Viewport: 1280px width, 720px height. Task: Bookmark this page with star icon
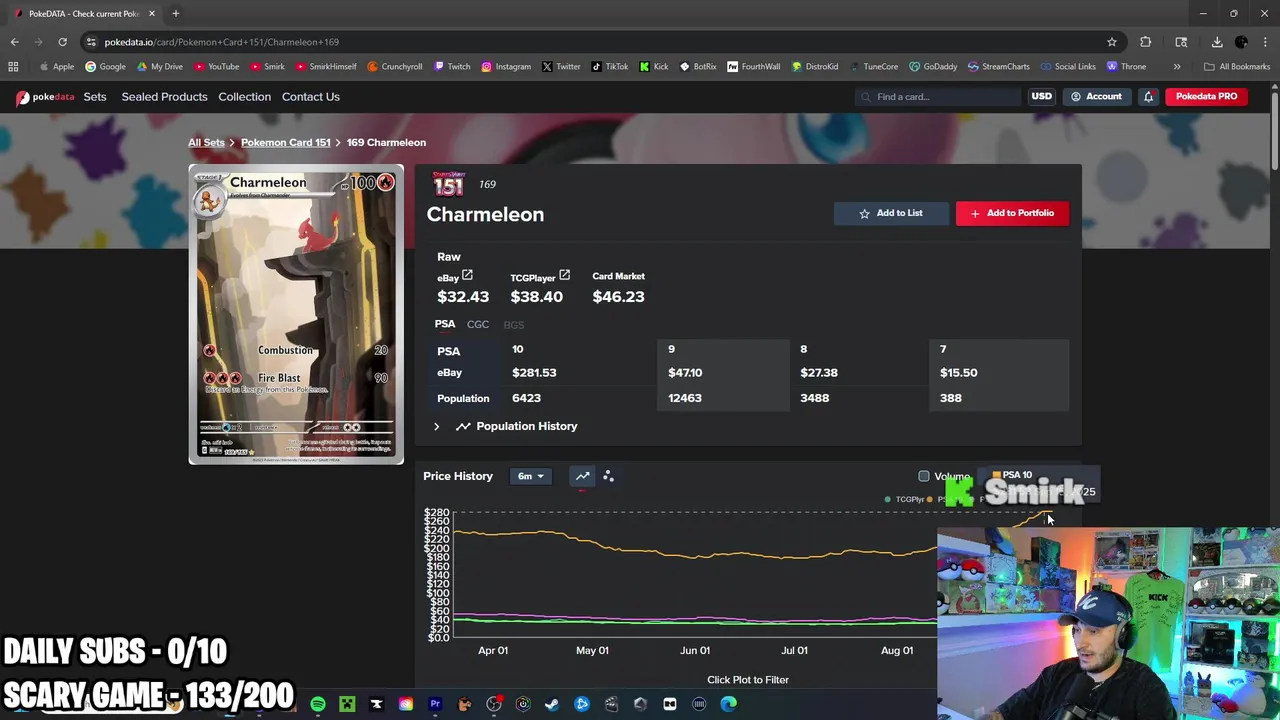(x=1111, y=42)
